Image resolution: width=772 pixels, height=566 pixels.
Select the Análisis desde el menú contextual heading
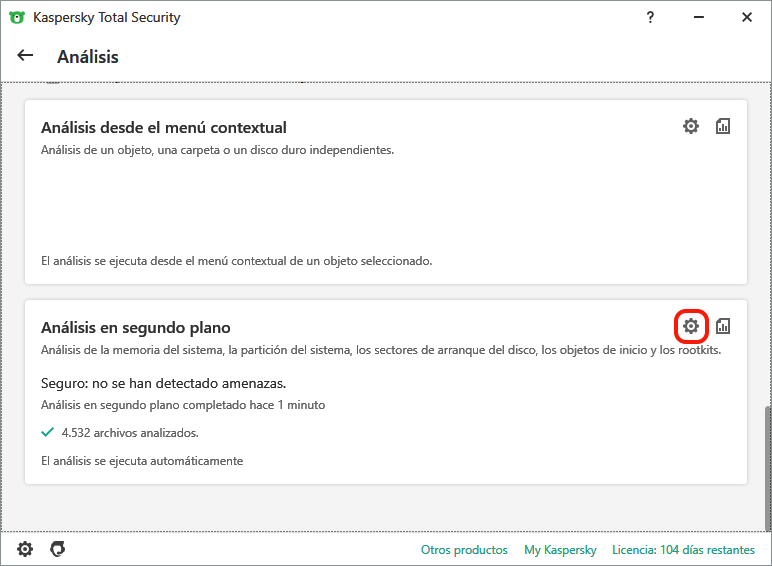tap(163, 127)
